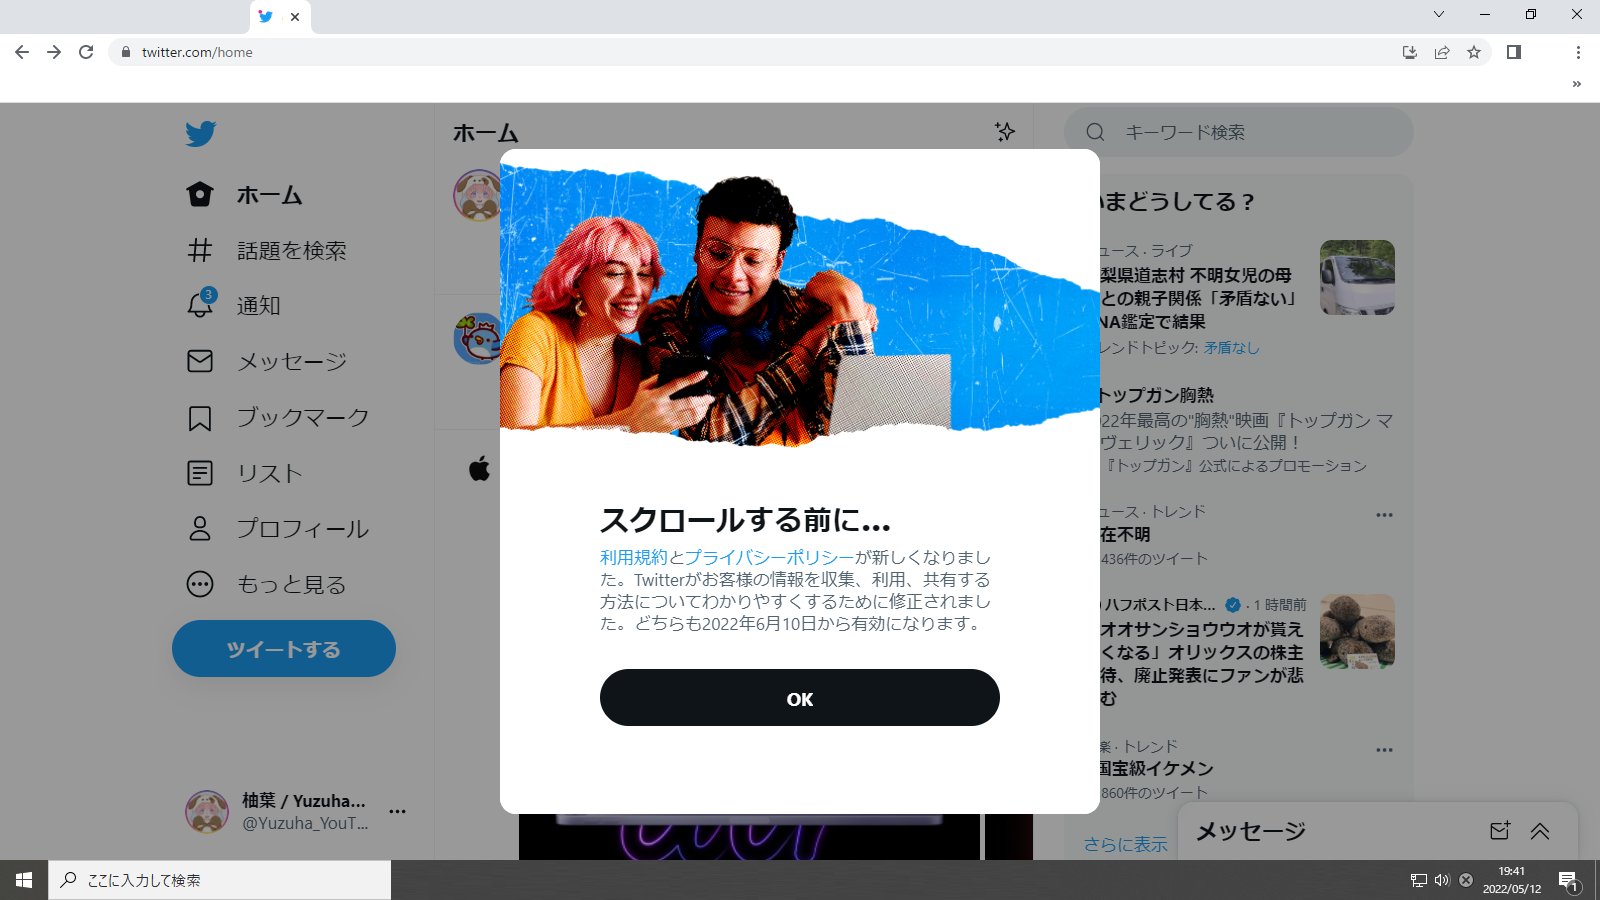Open the 利用規約 link
The height and width of the screenshot is (900, 1600).
[x=633, y=557]
